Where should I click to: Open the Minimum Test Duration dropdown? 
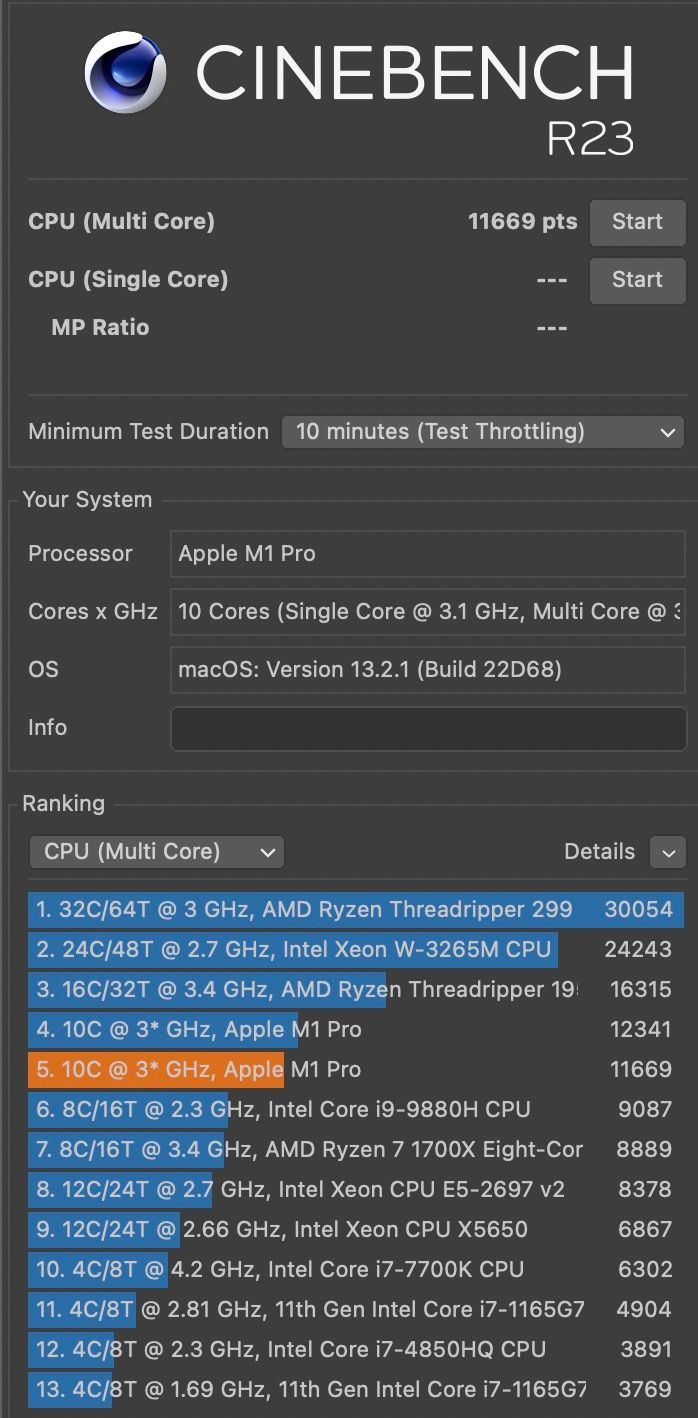pos(483,431)
